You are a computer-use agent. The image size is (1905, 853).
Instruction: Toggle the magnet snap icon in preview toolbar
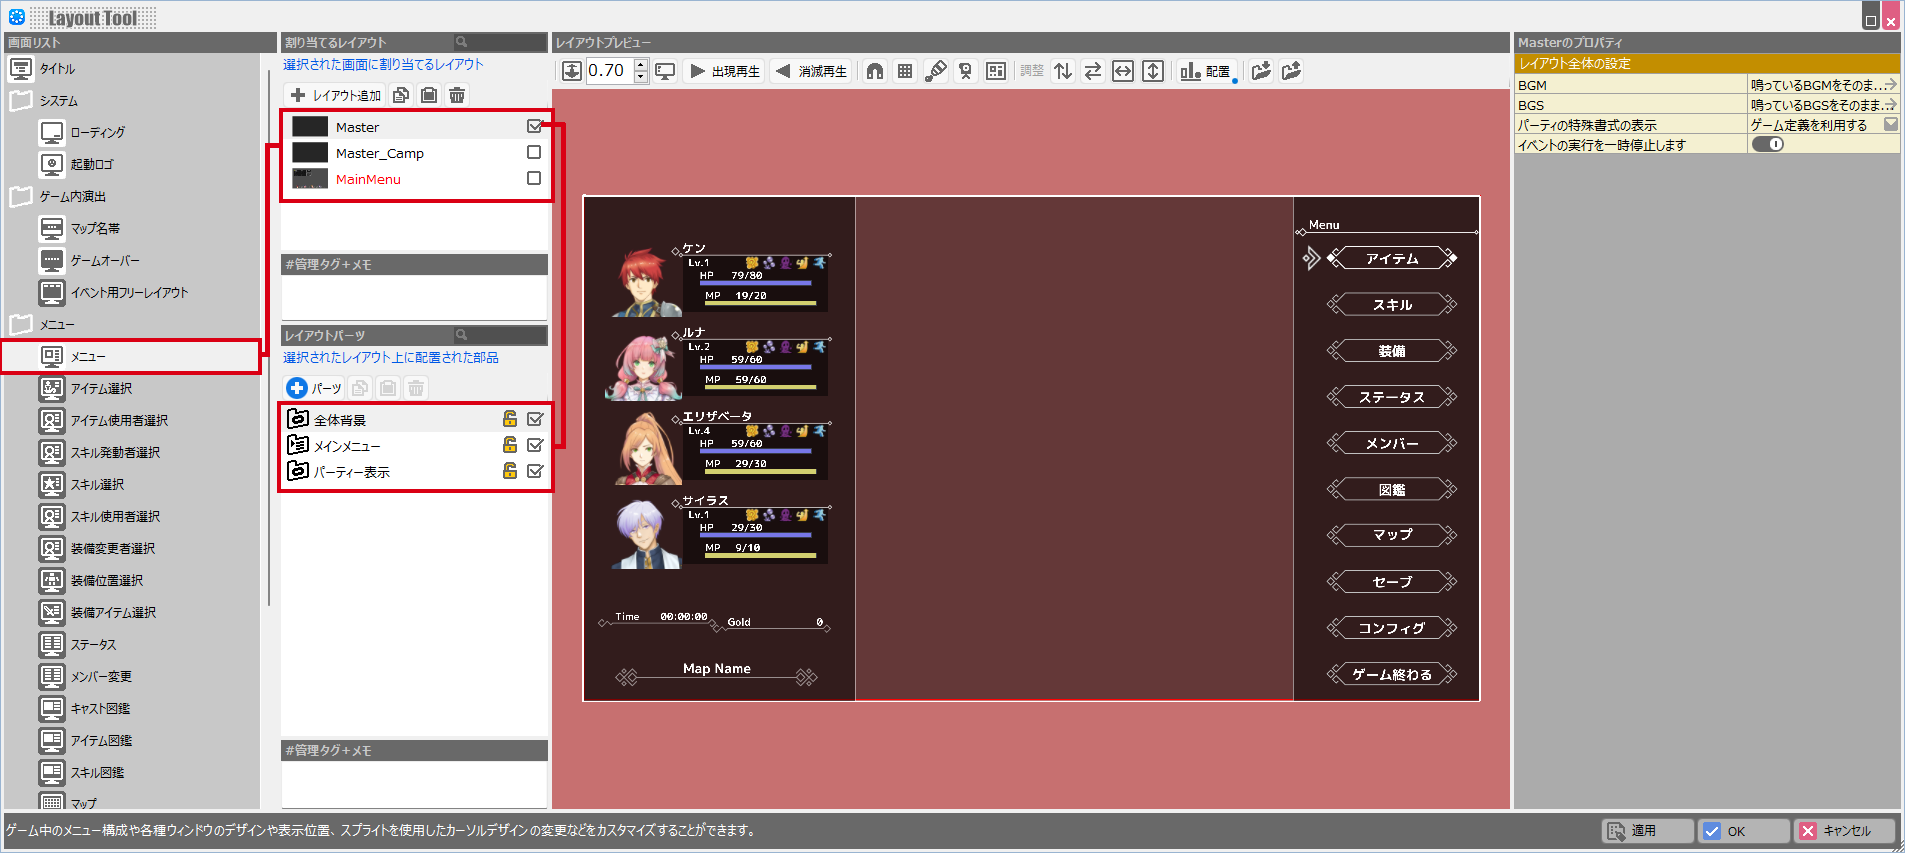tap(875, 71)
